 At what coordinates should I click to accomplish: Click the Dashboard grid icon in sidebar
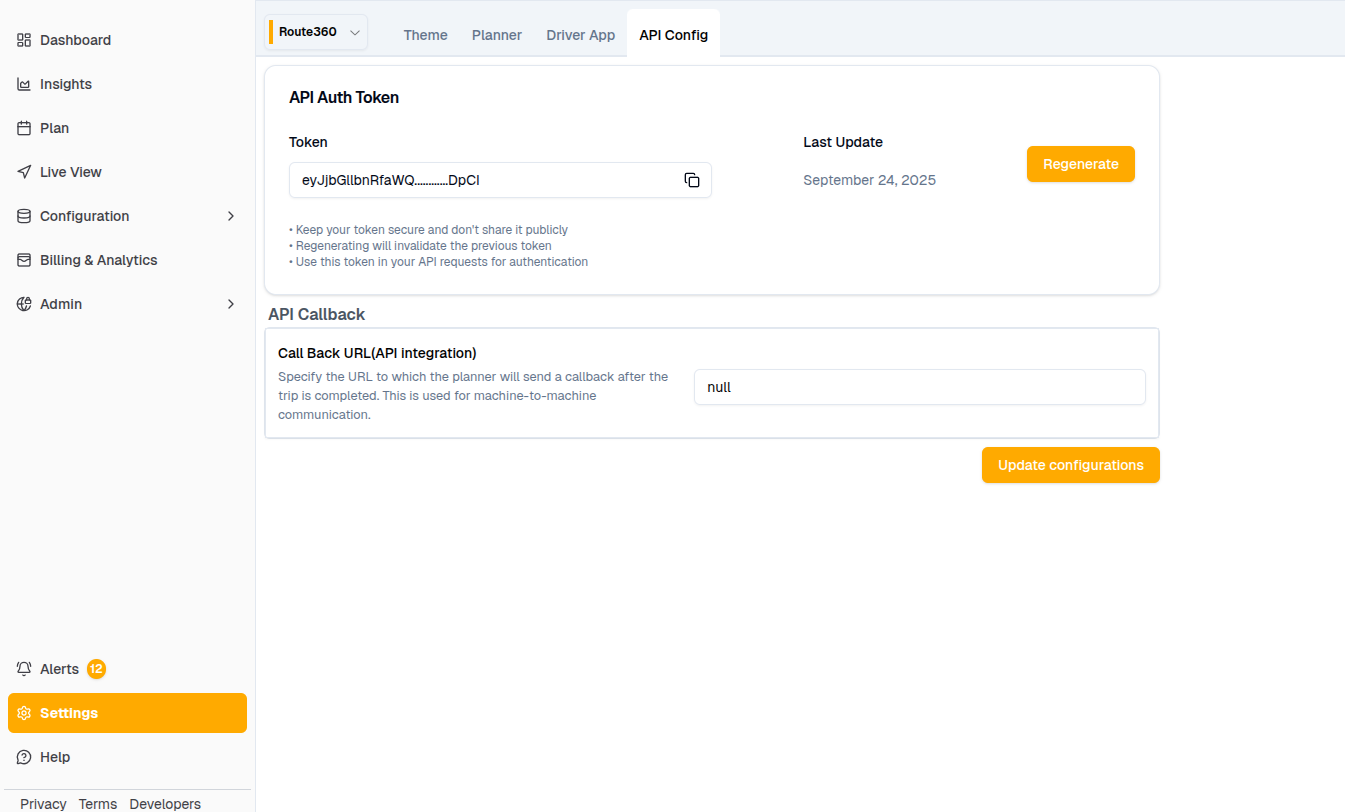[24, 40]
